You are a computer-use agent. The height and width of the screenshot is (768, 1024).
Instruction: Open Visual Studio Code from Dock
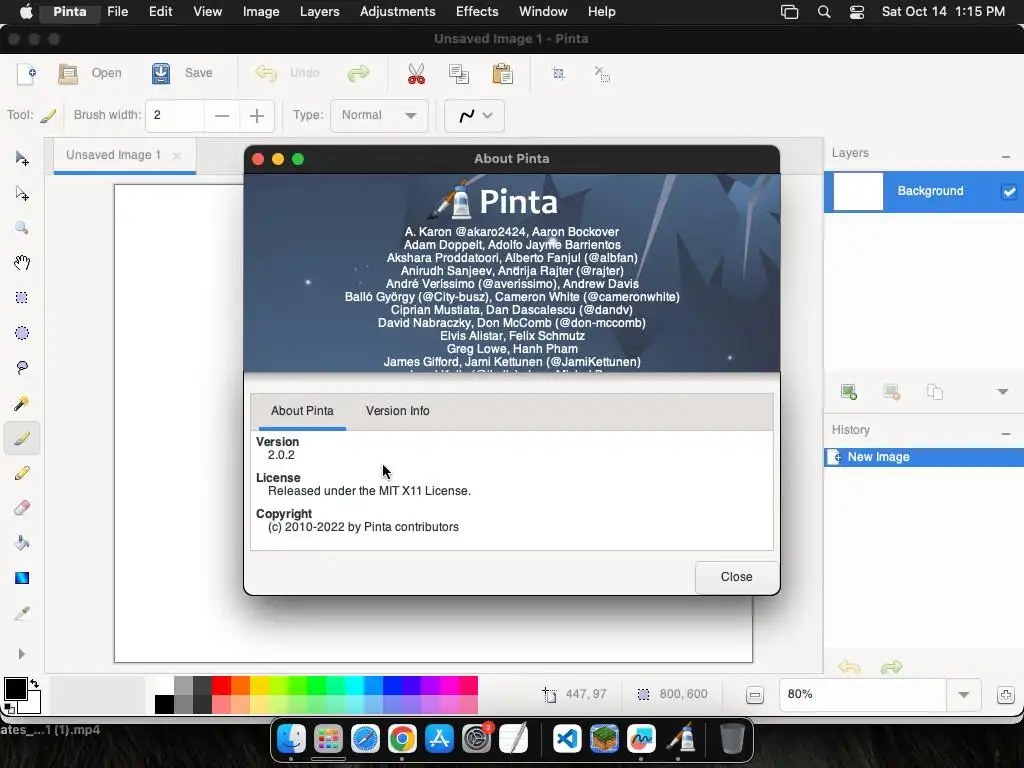[566, 739]
